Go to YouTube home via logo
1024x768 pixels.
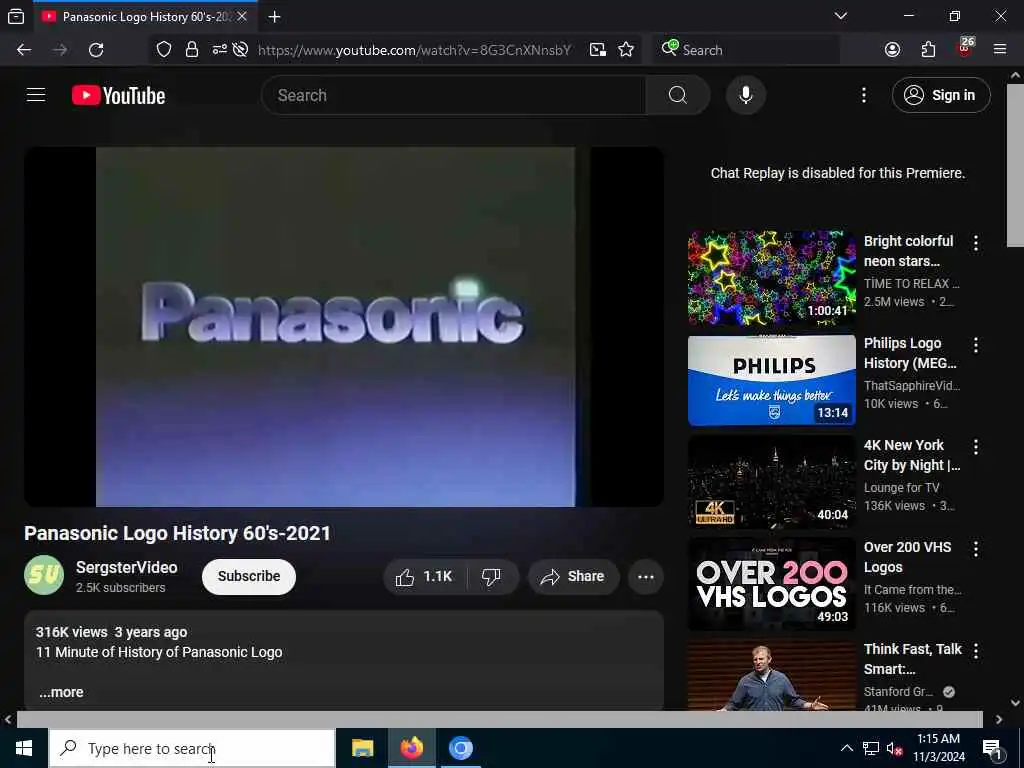point(118,95)
